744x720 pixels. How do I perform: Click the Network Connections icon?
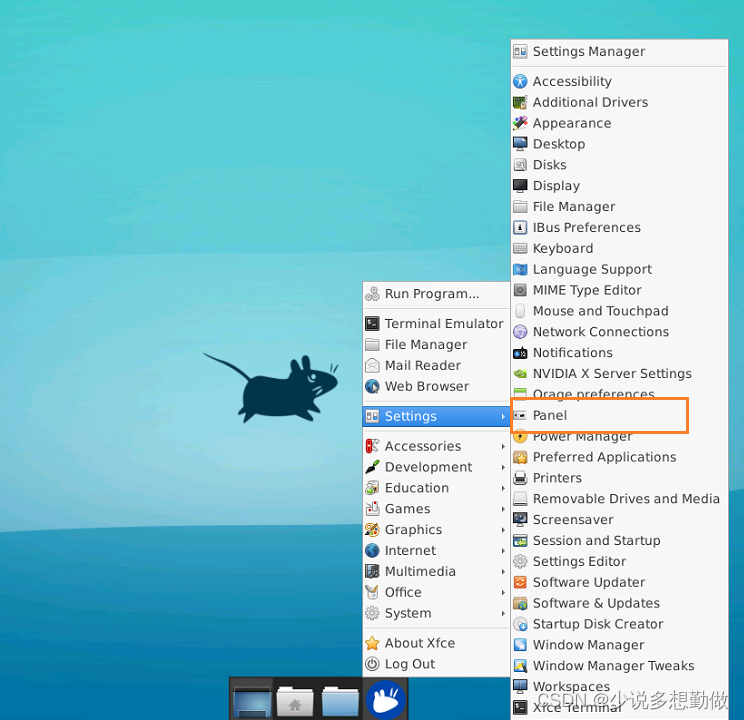coord(520,332)
